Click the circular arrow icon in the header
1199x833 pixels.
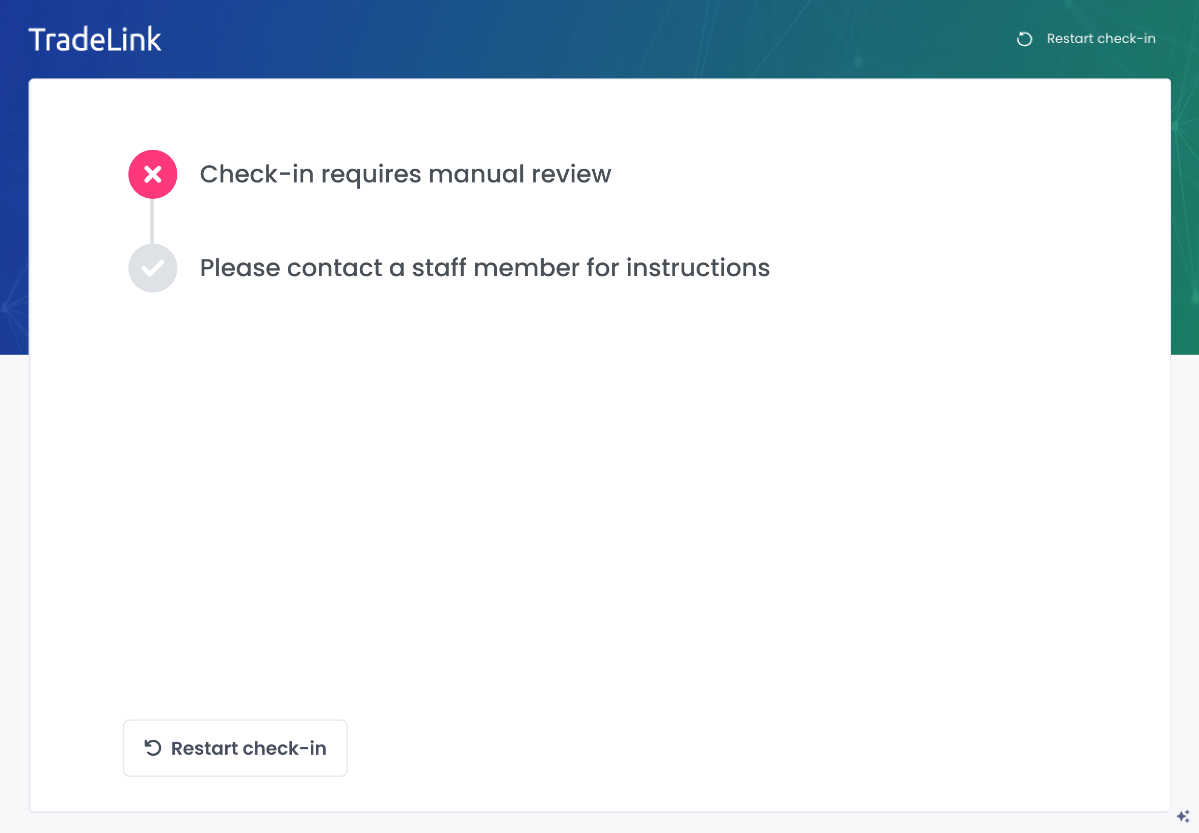(x=1024, y=39)
